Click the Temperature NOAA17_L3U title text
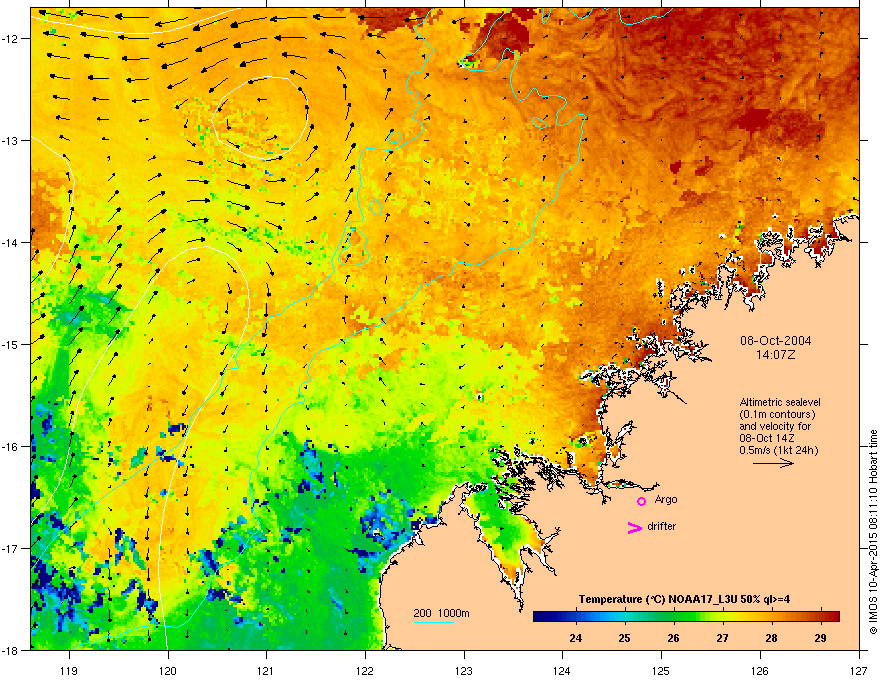The height and width of the screenshot is (680, 880). coord(684,599)
